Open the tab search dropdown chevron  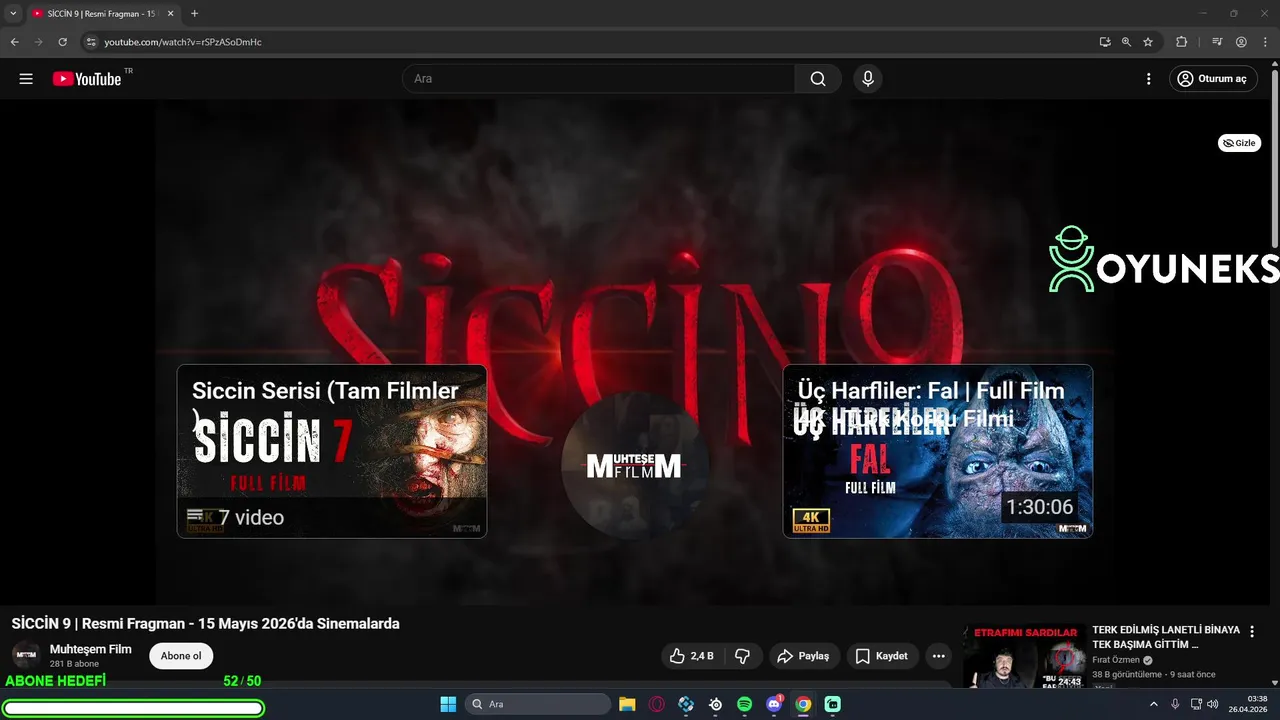click(13, 13)
